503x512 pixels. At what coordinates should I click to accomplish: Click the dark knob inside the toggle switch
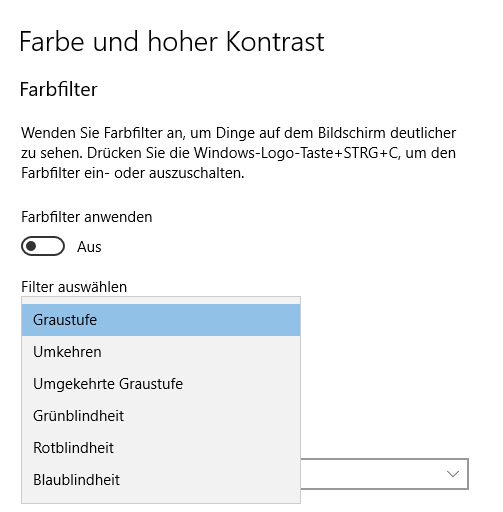click(31, 246)
